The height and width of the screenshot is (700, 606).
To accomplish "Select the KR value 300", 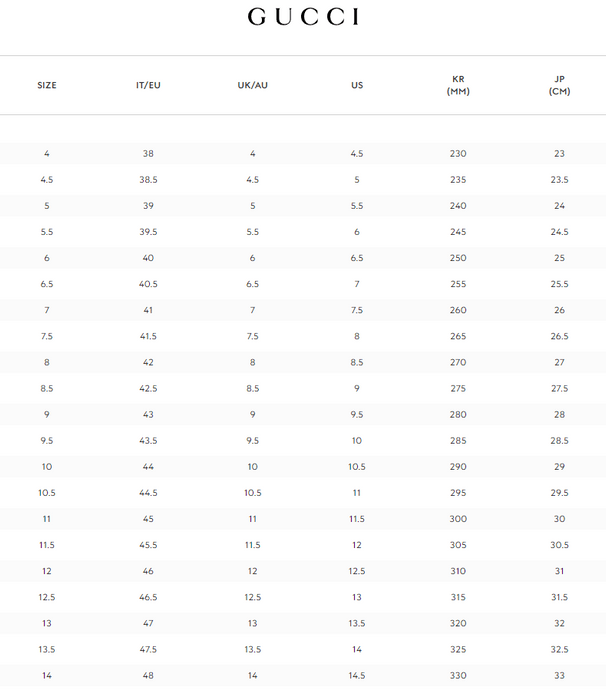I will (x=458, y=519).
